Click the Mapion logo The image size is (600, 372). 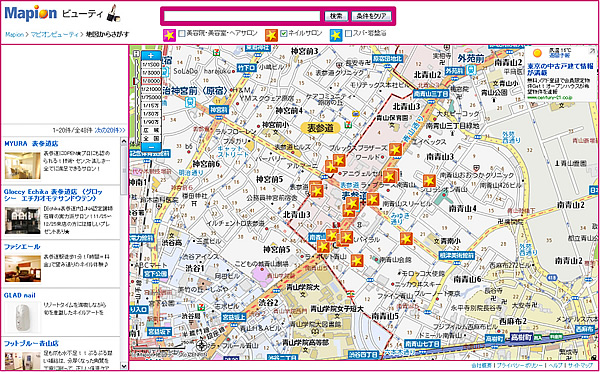(30, 14)
